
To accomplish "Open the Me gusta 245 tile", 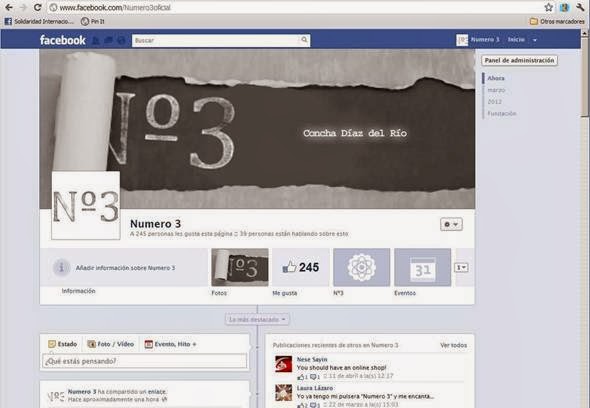I will pyautogui.click(x=301, y=267).
